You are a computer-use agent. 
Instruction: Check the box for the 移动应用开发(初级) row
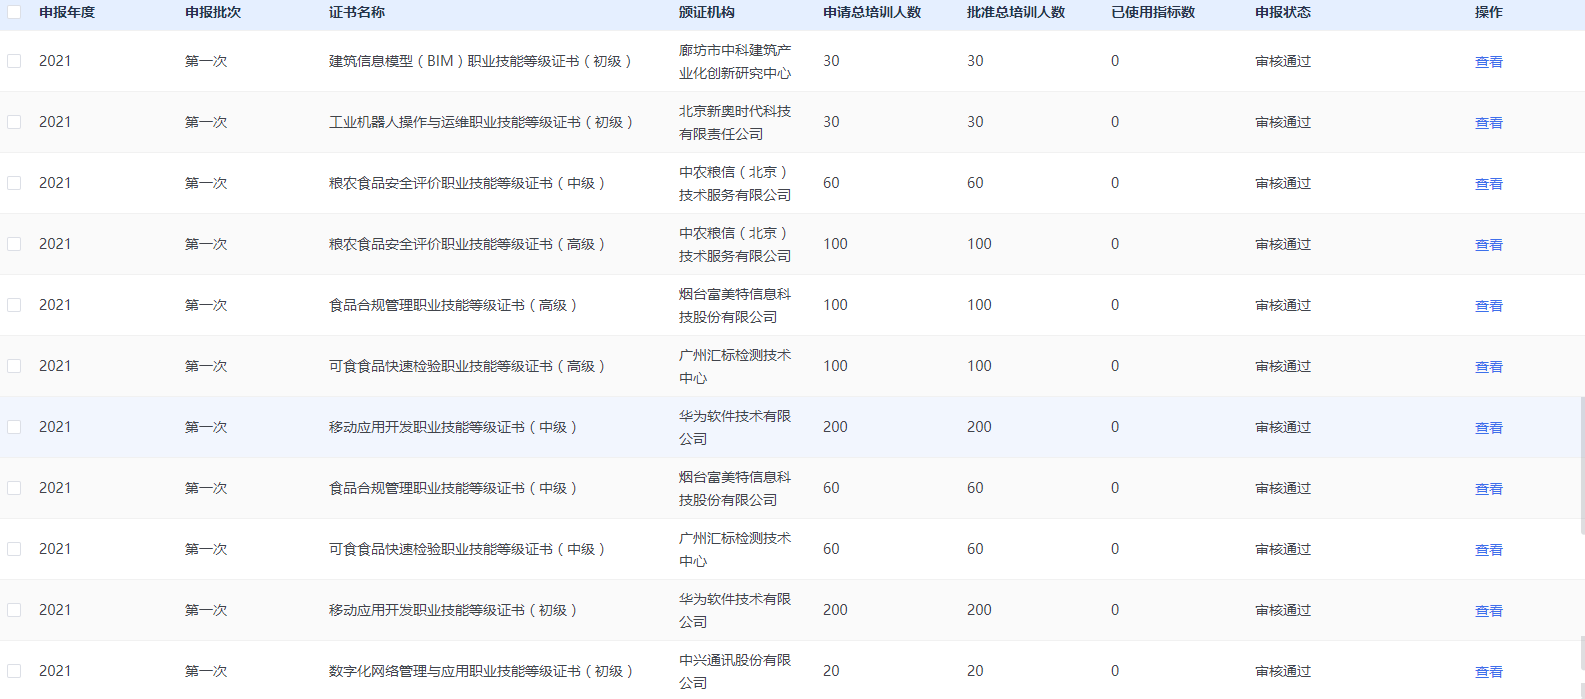coord(14,610)
